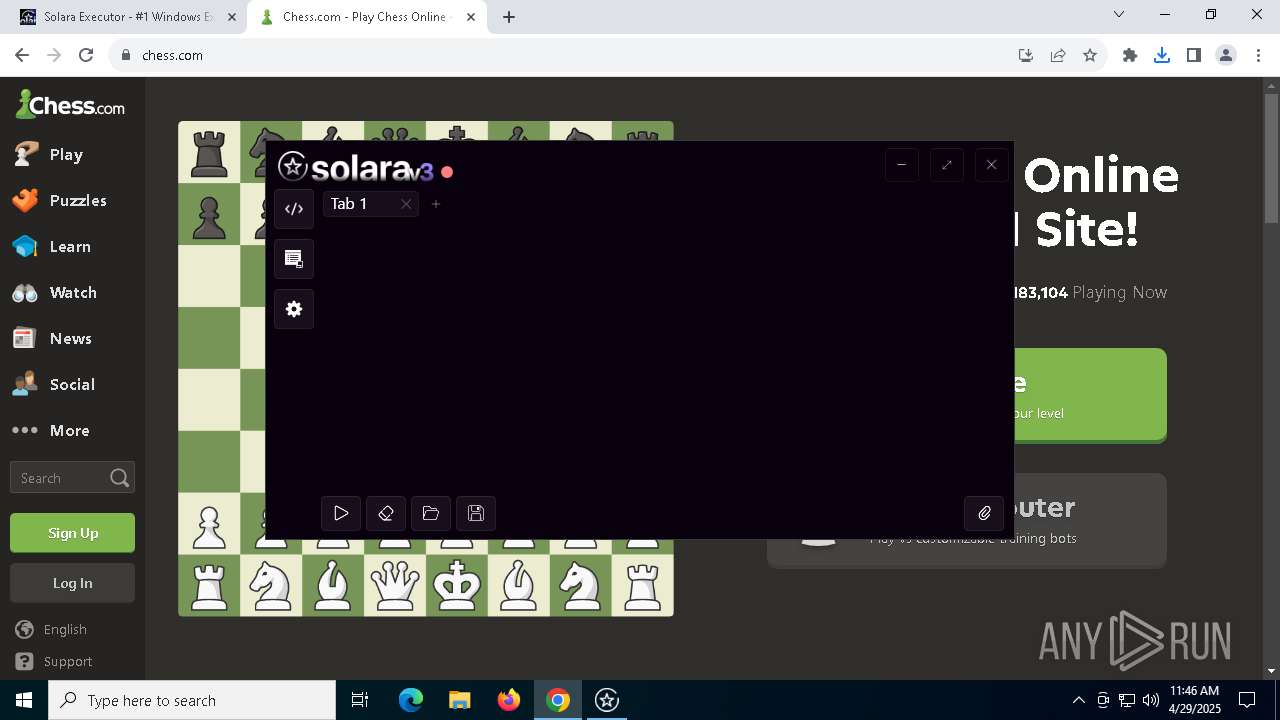Click the Chess.com logo
The height and width of the screenshot is (720, 1280).
coord(70,104)
